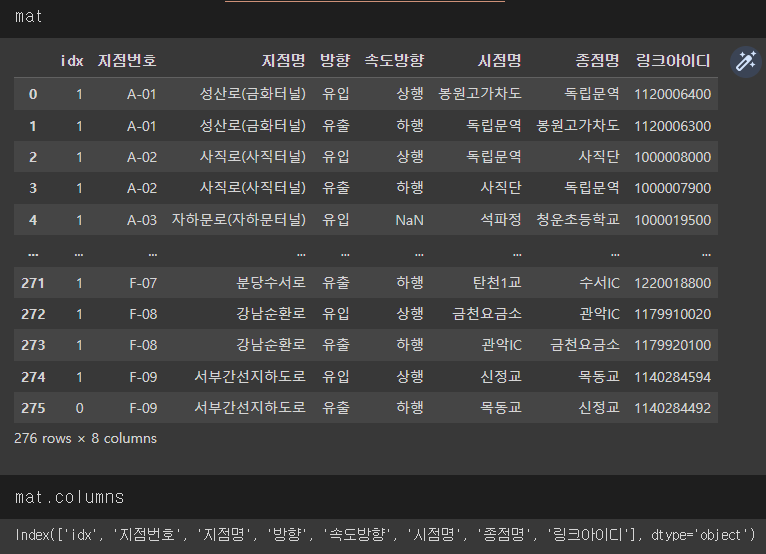Click '사직로(사직터널)' in row 2

pyautogui.click(x=253, y=157)
